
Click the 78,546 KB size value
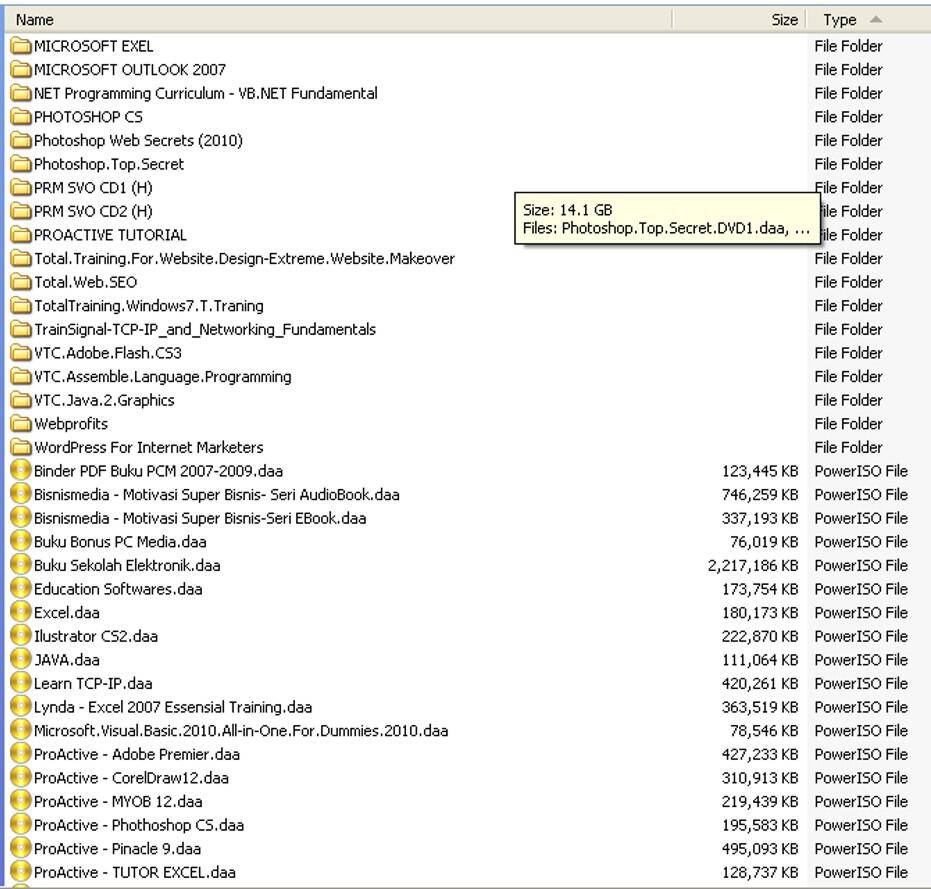point(764,730)
